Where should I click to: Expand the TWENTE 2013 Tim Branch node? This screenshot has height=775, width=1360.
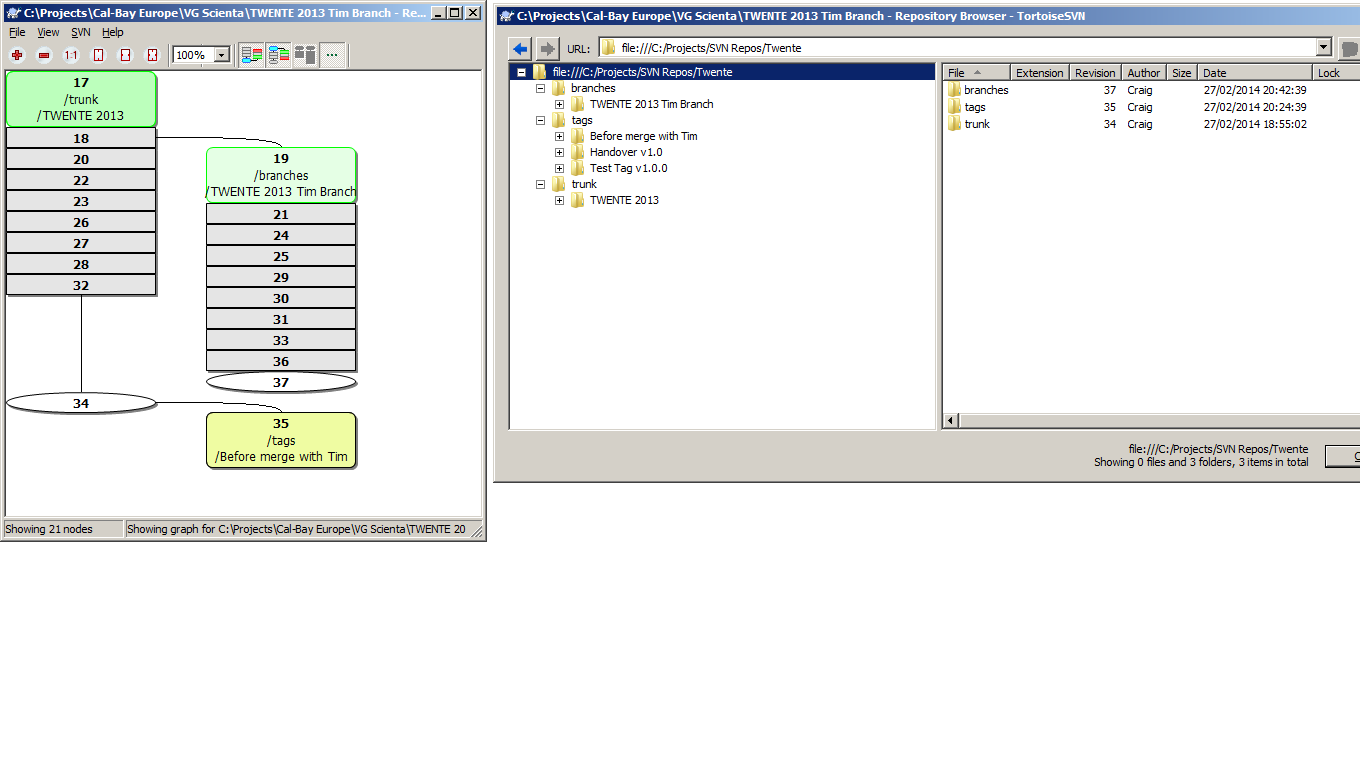pyautogui.click(x=560, y=104)
